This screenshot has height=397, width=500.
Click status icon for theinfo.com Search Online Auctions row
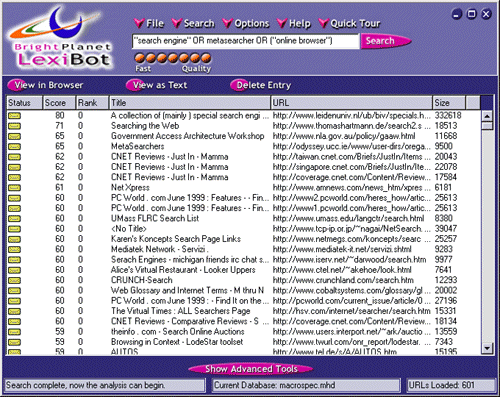click(x=14, y=332)
